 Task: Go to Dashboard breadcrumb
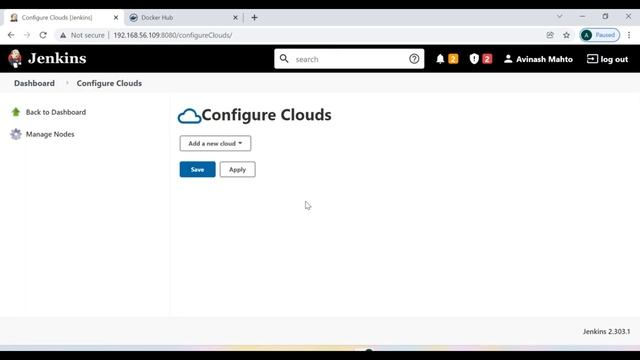(34, 83)
